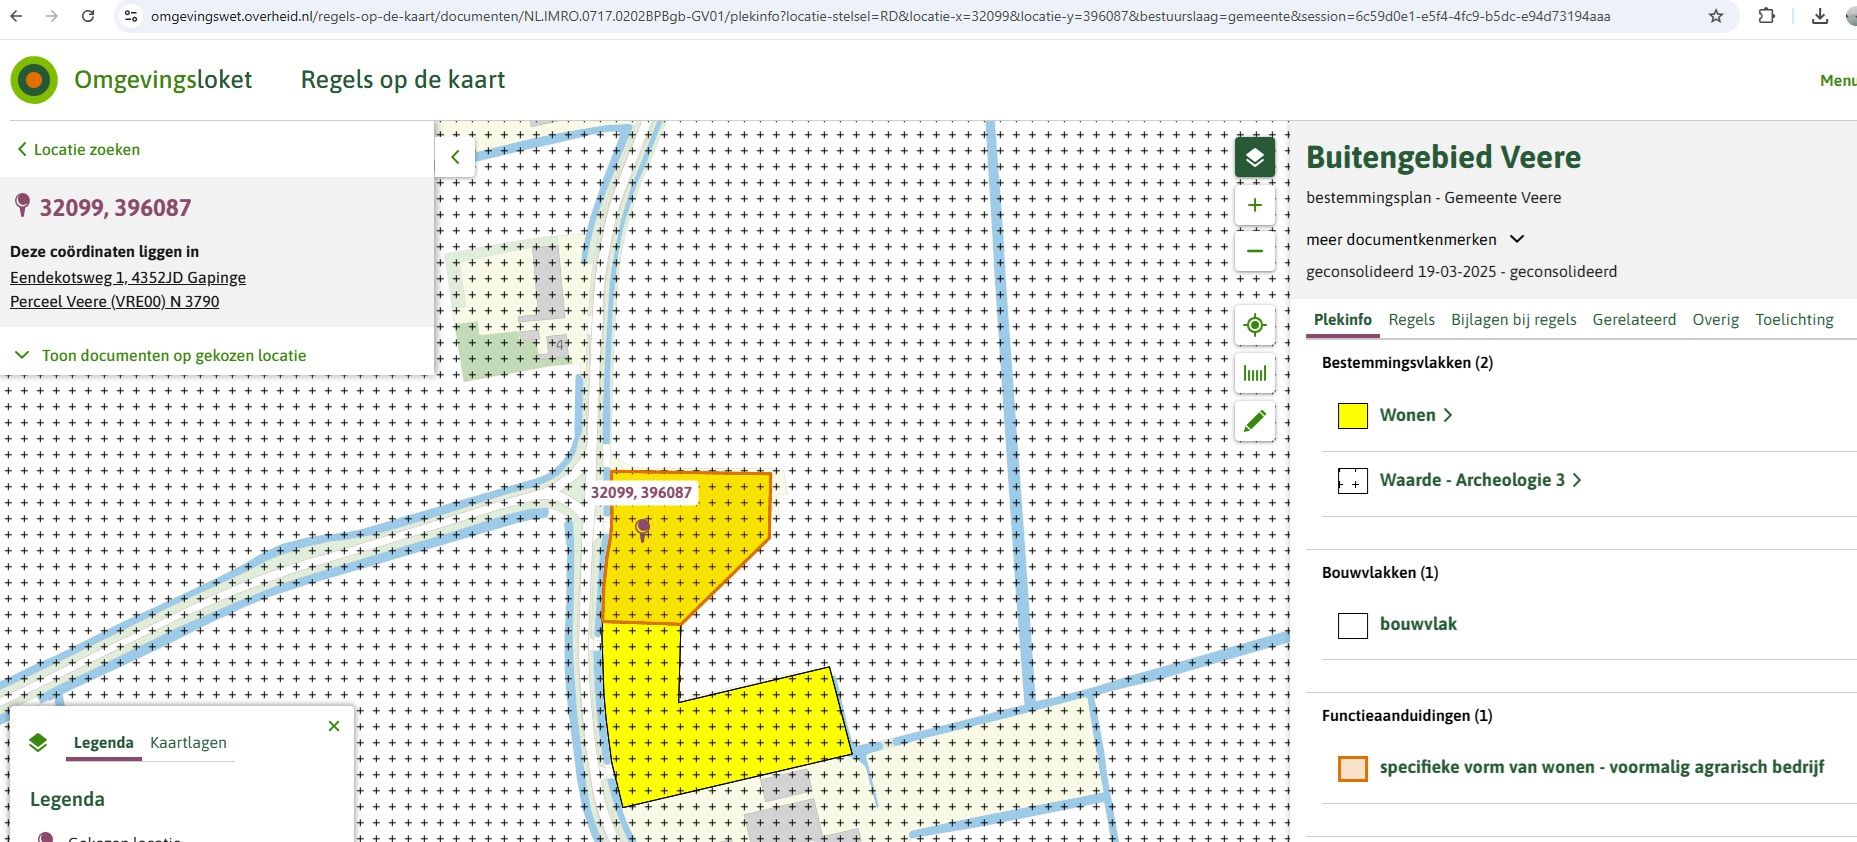Click the 'Legenda' heading in the legend panel

67,799
